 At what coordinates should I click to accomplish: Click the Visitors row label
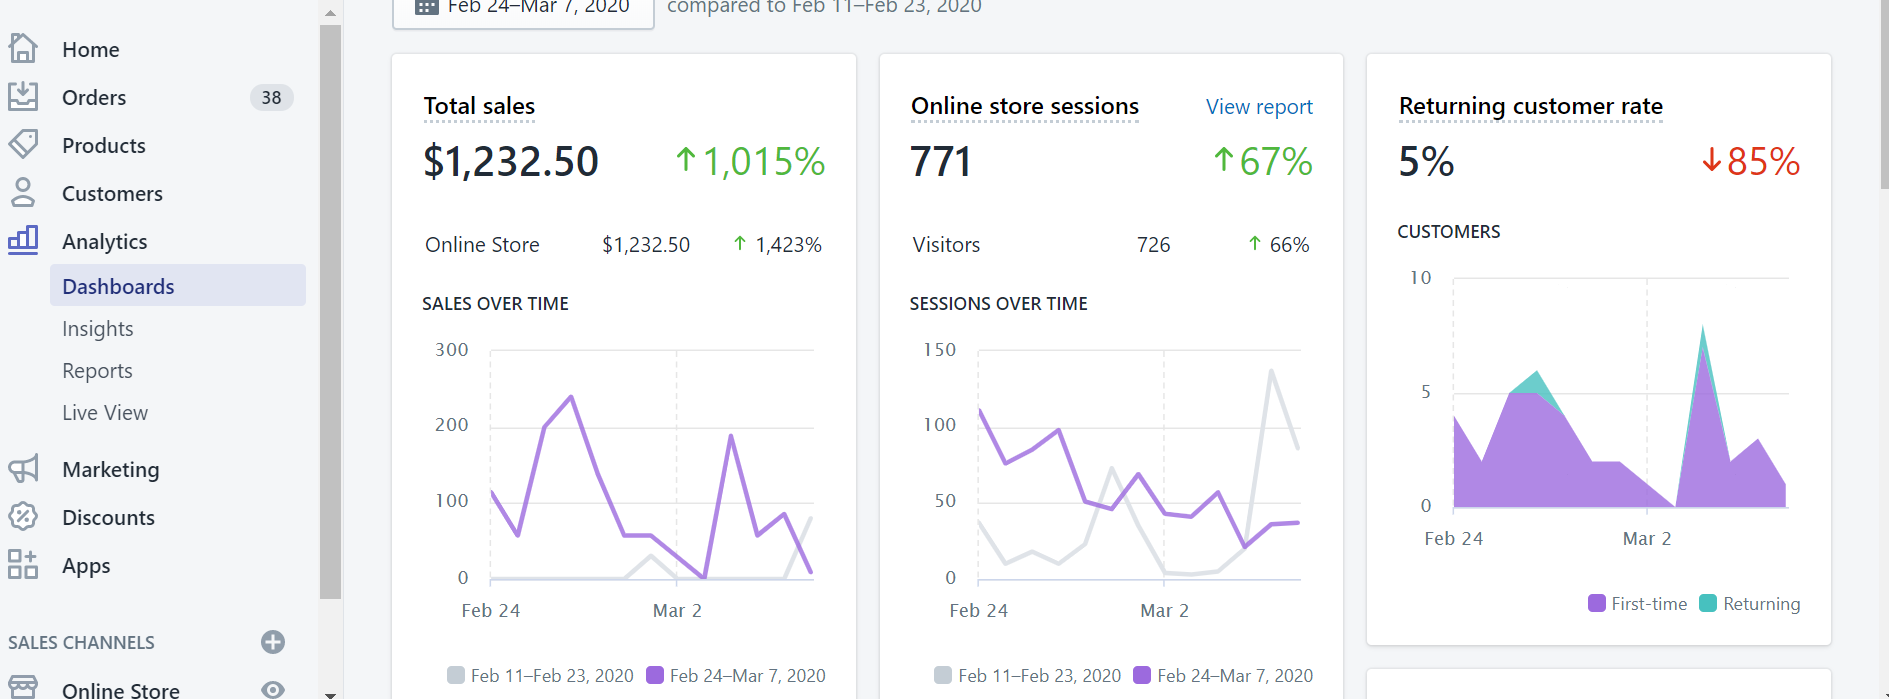(946, 245)
